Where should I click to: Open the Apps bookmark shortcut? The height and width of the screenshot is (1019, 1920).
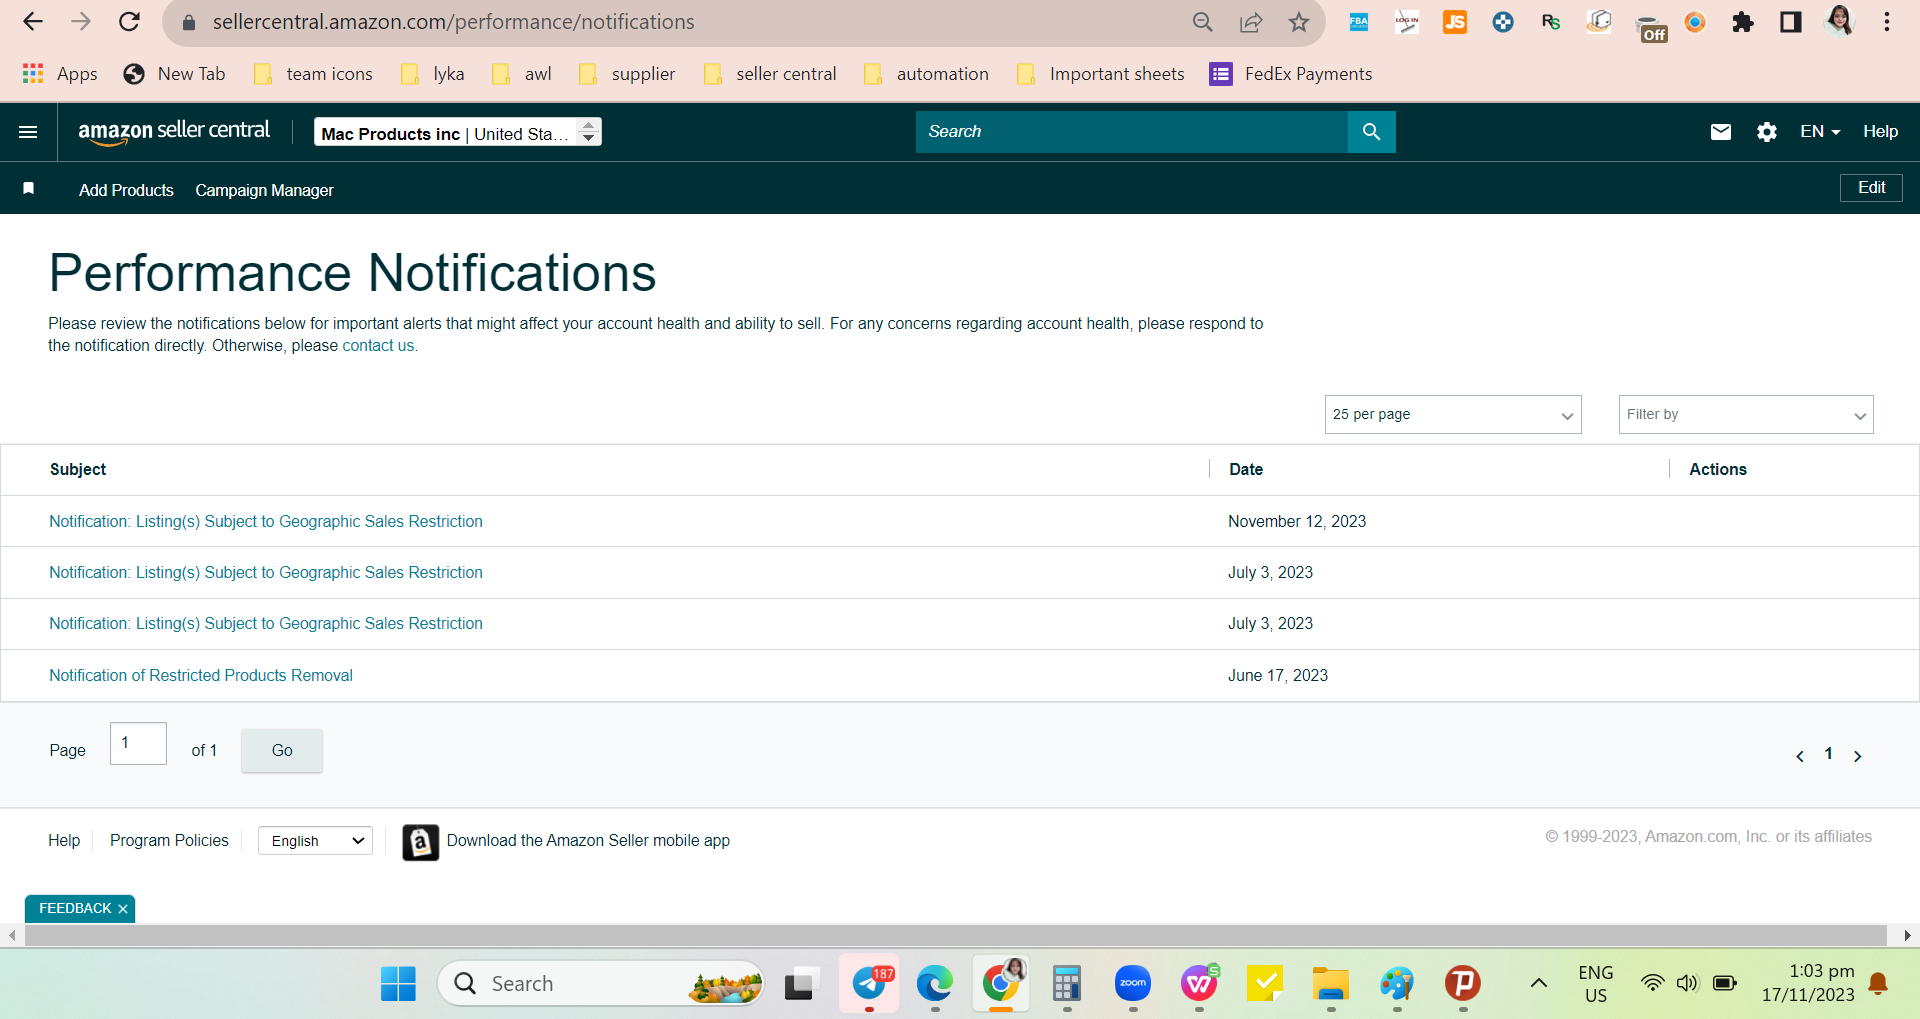[60, 74]
